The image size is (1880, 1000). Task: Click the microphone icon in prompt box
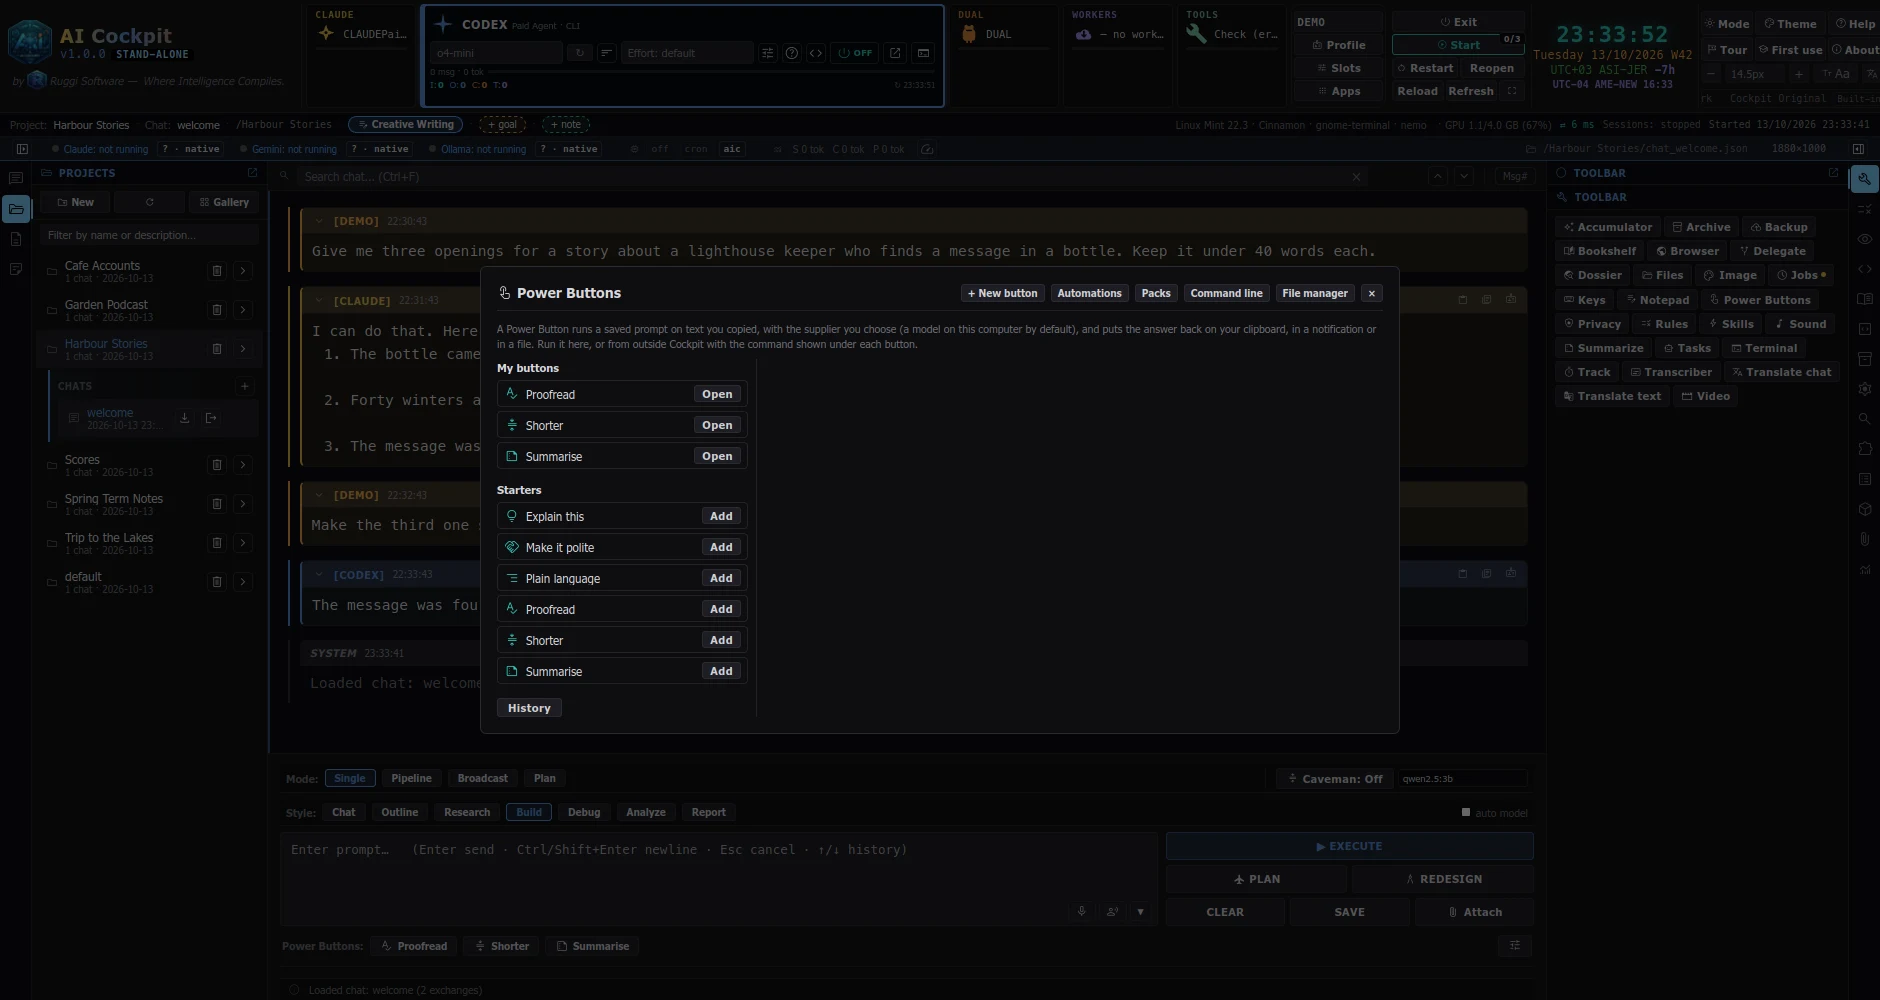point(1081,911)
